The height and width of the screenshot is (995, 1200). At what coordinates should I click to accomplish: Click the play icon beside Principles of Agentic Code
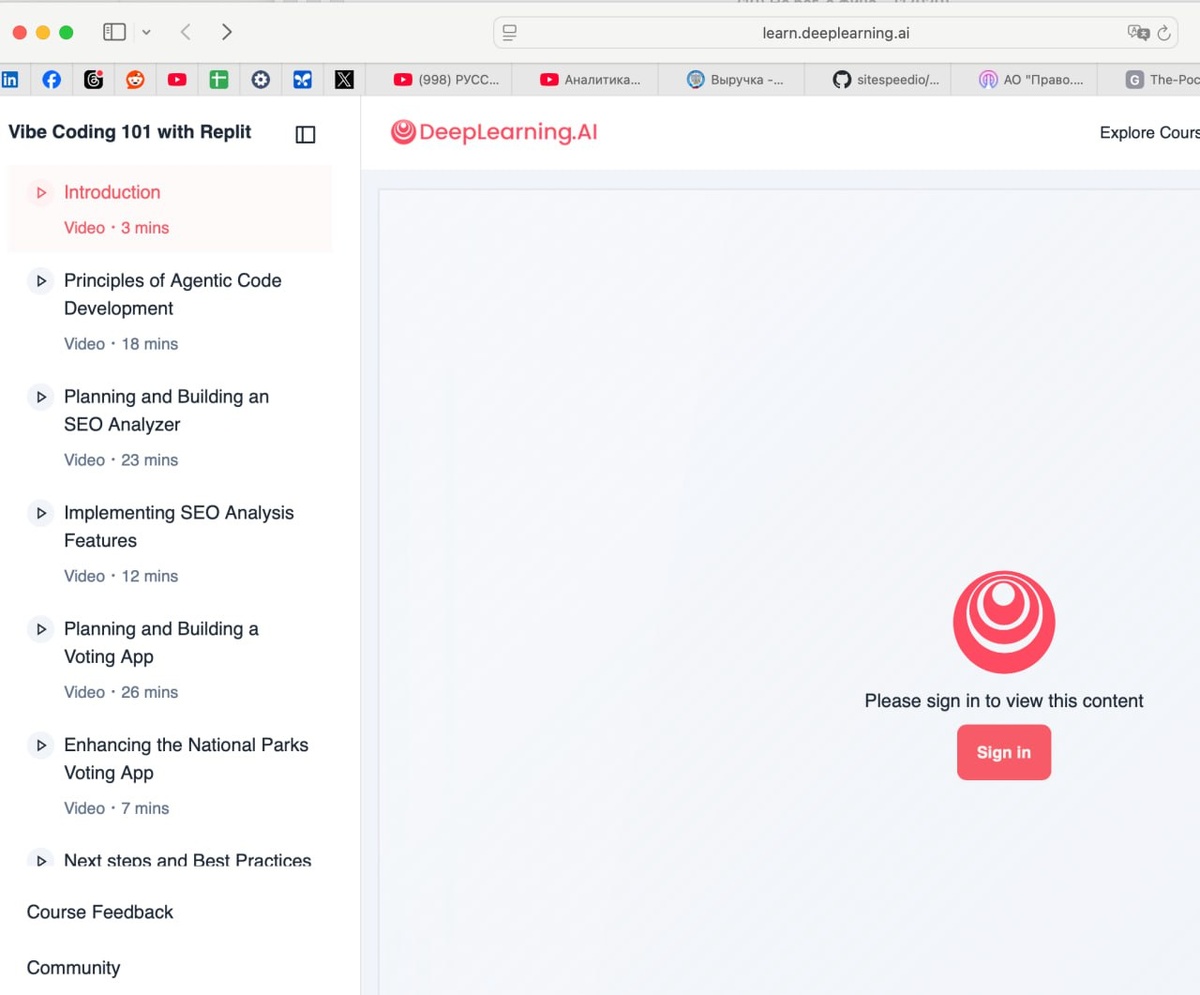(x=40, y=281)
